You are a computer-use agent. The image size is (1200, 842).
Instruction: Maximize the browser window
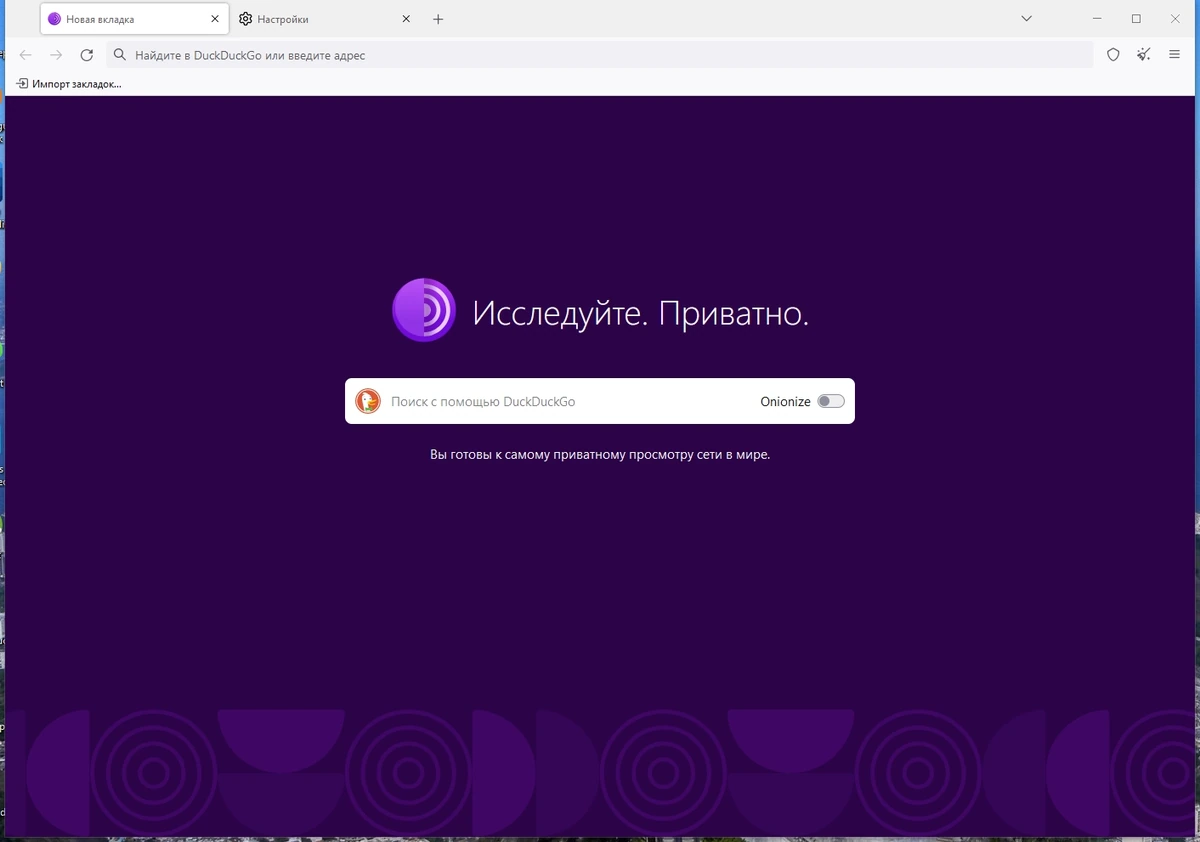click(x=1136, y=19)
